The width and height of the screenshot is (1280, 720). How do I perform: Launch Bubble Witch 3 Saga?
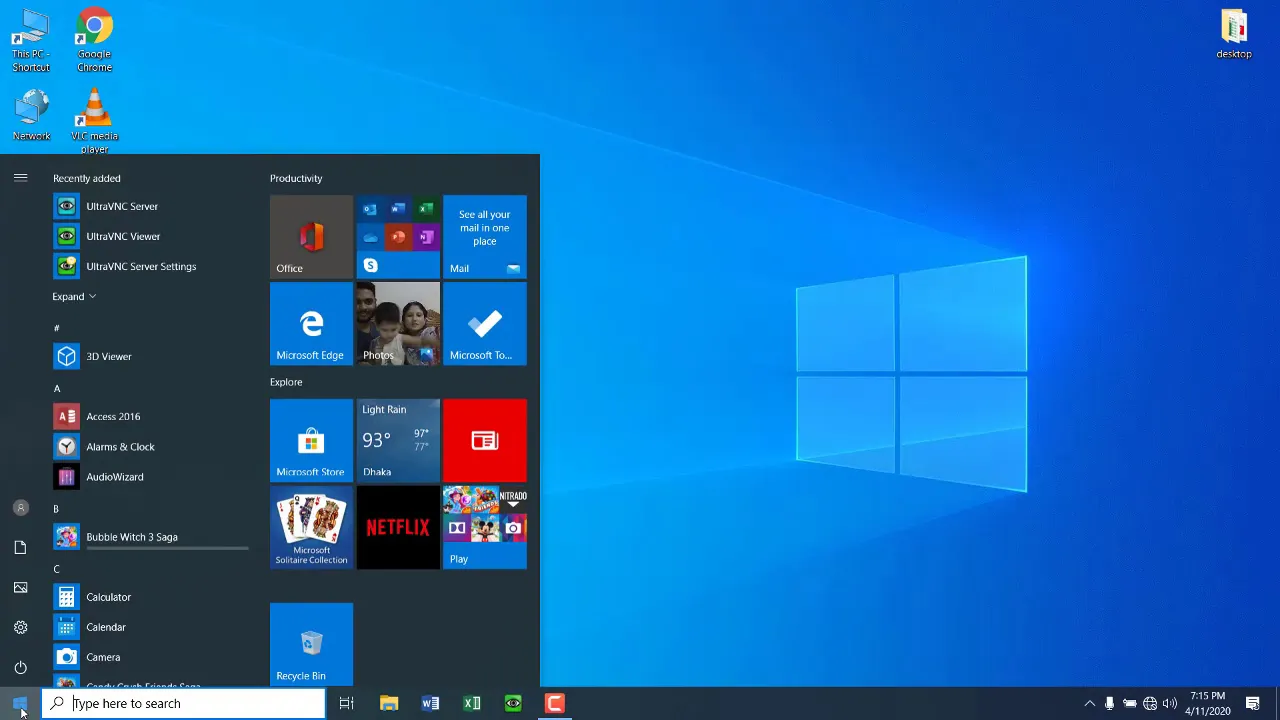(x=150, y=537)
